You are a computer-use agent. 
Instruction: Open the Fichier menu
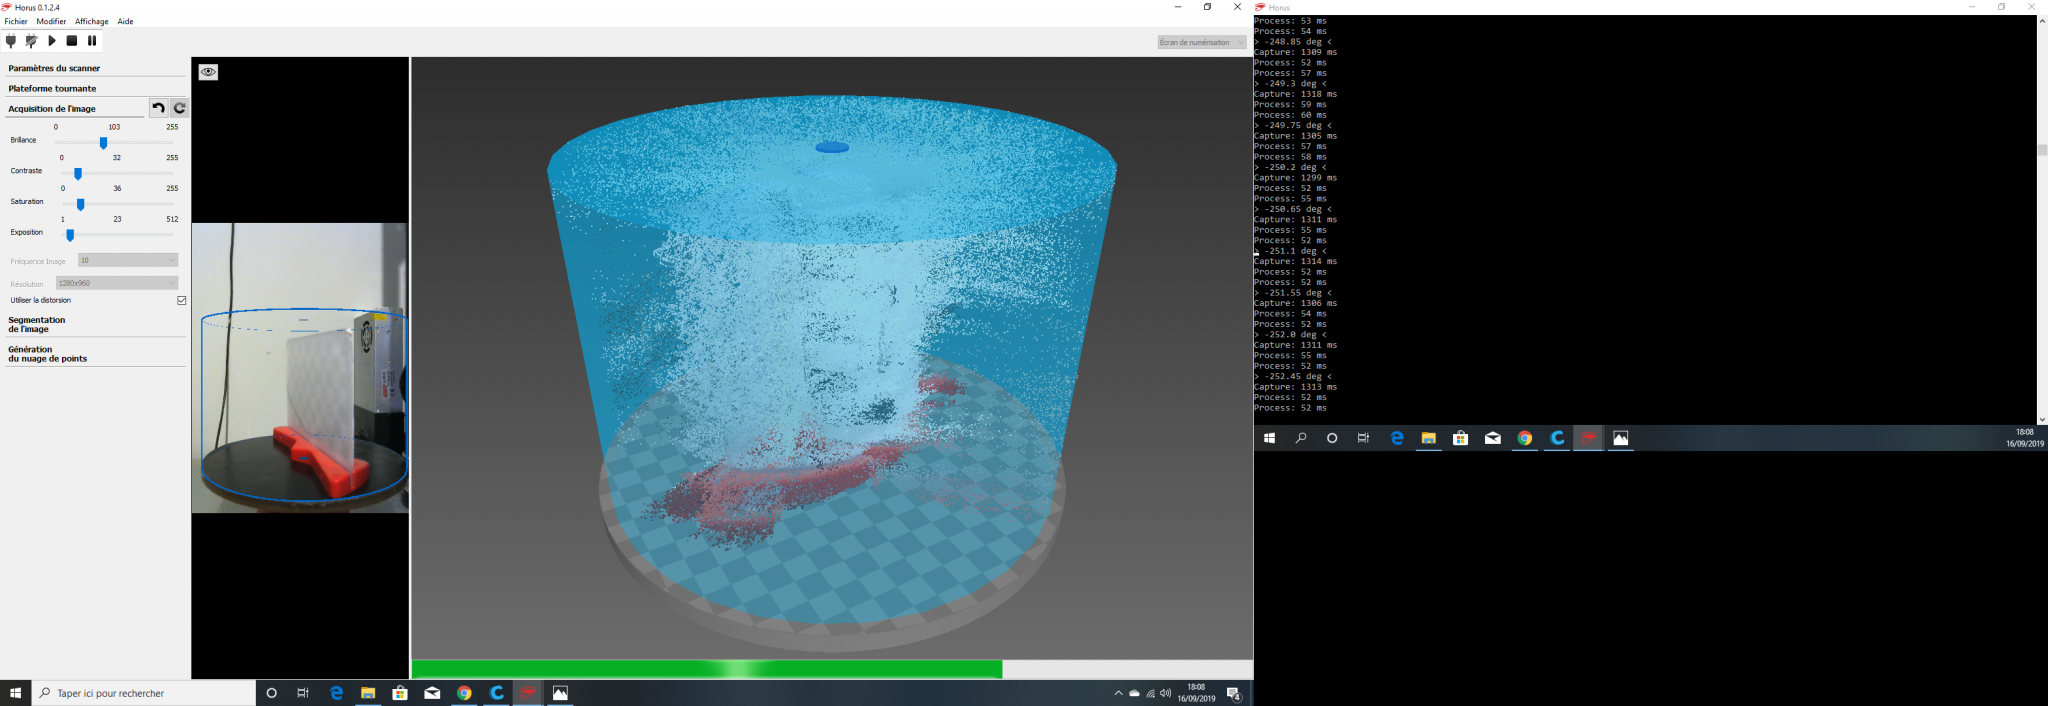16,21
